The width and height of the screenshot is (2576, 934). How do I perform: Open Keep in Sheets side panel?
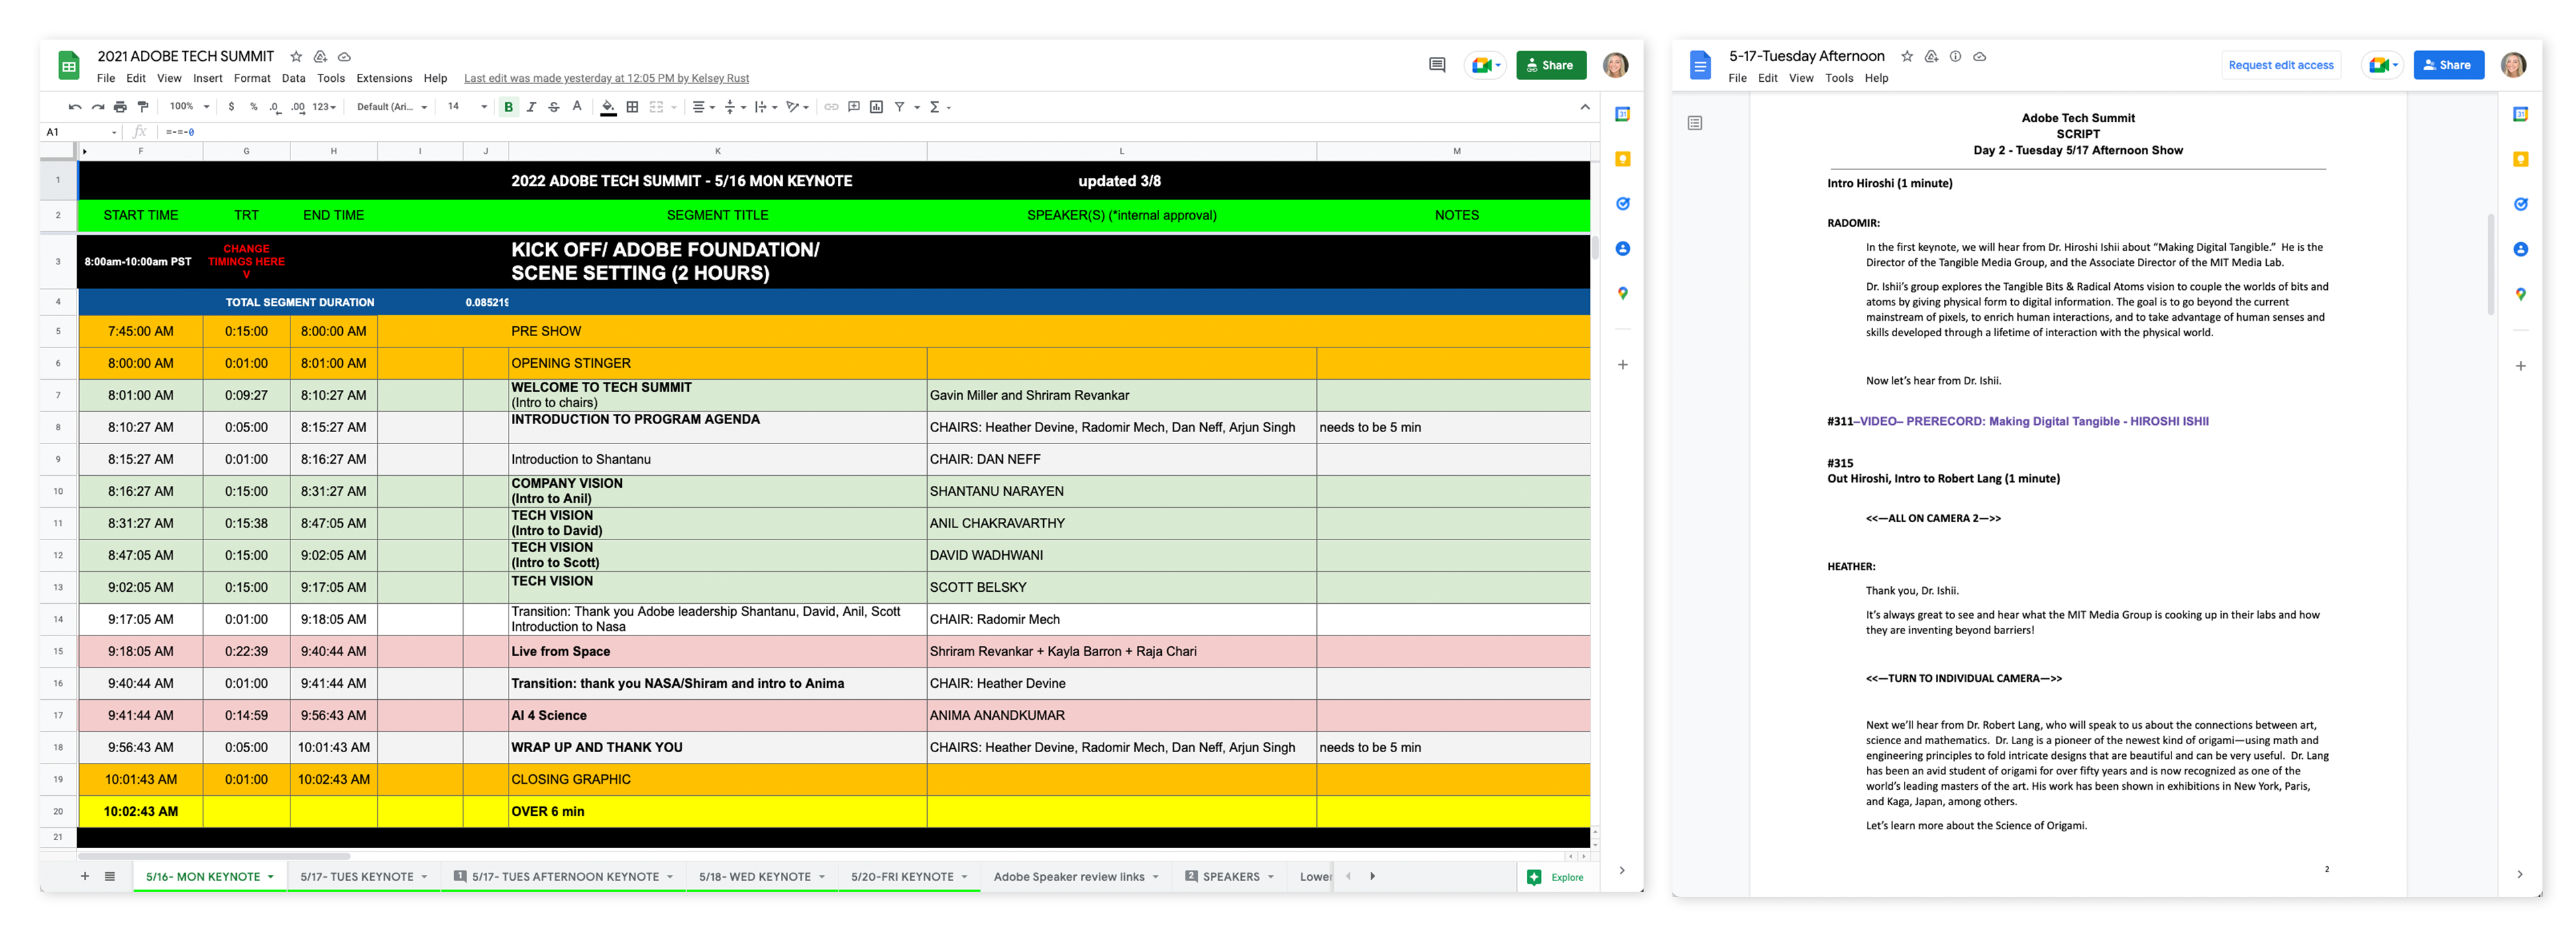(x=1622, y=159)
